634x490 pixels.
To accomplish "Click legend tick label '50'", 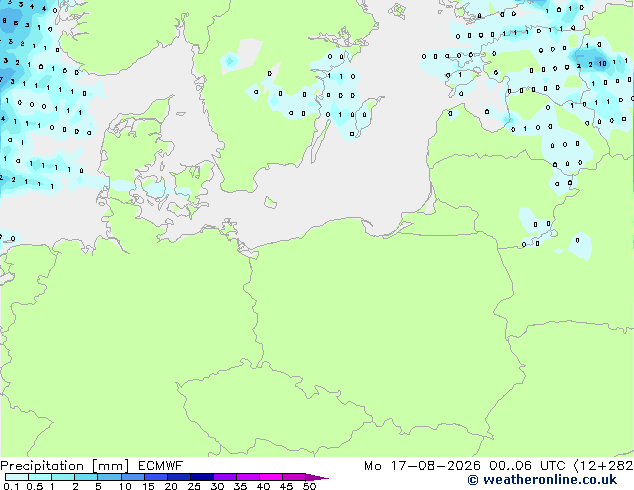I will coord(309,486).
